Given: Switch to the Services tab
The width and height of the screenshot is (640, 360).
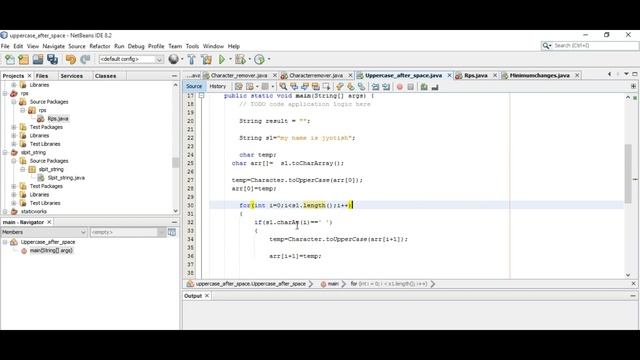Looking at the screenshot, I should coord(71,76).
